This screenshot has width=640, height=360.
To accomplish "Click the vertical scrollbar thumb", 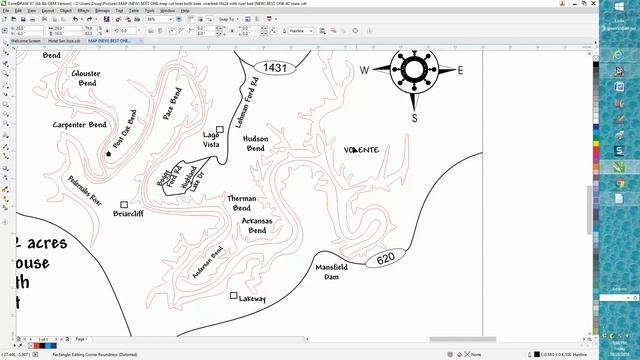I will [589, 210].
